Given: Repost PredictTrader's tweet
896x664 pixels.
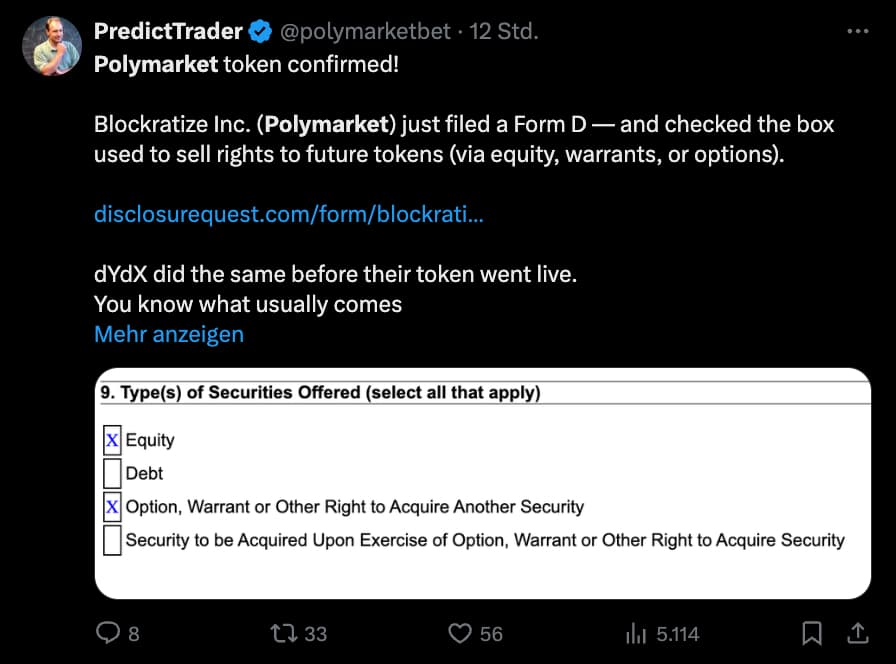Looking at the screenshot, I should click(283, 634).
